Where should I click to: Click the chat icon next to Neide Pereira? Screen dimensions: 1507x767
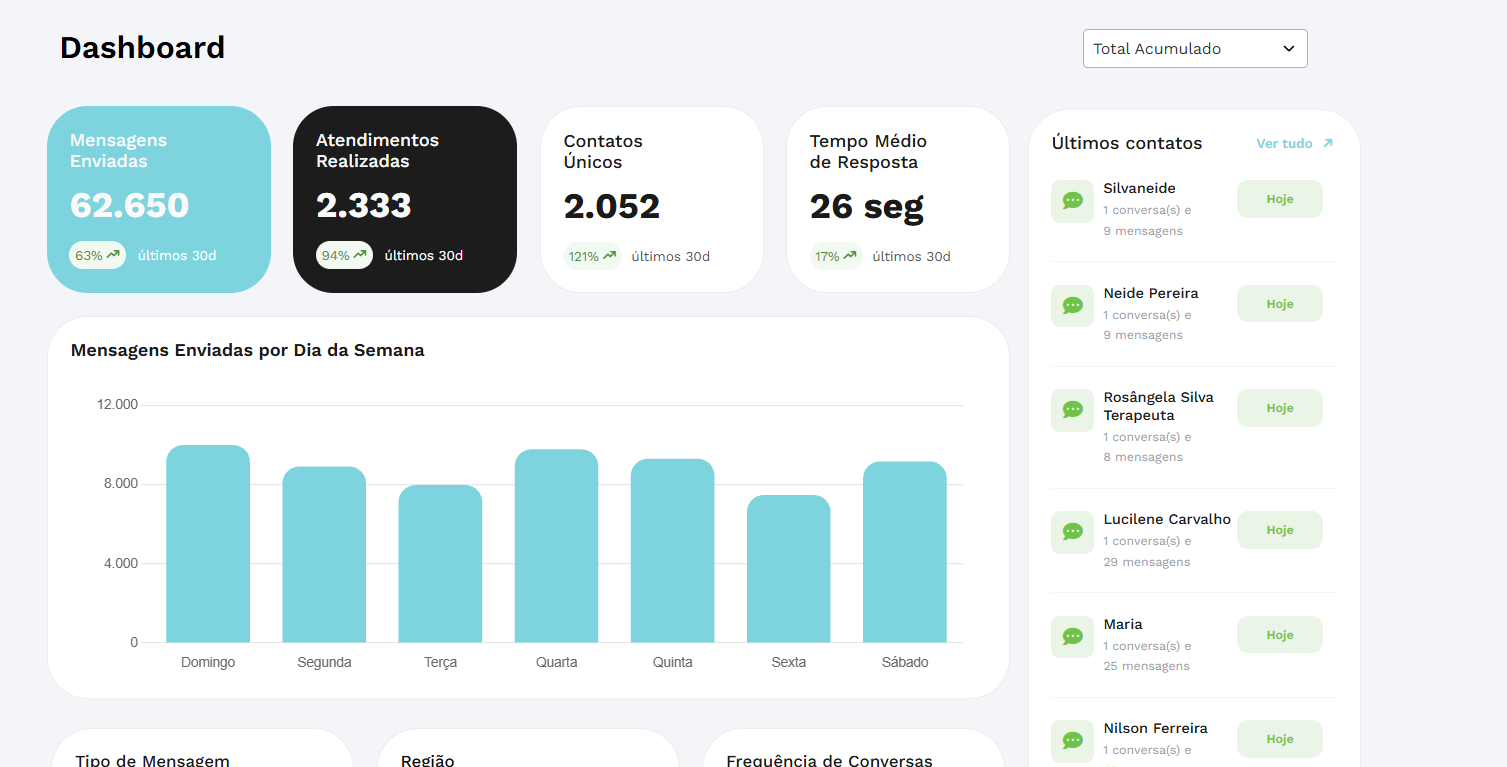tap(1072, 306)
